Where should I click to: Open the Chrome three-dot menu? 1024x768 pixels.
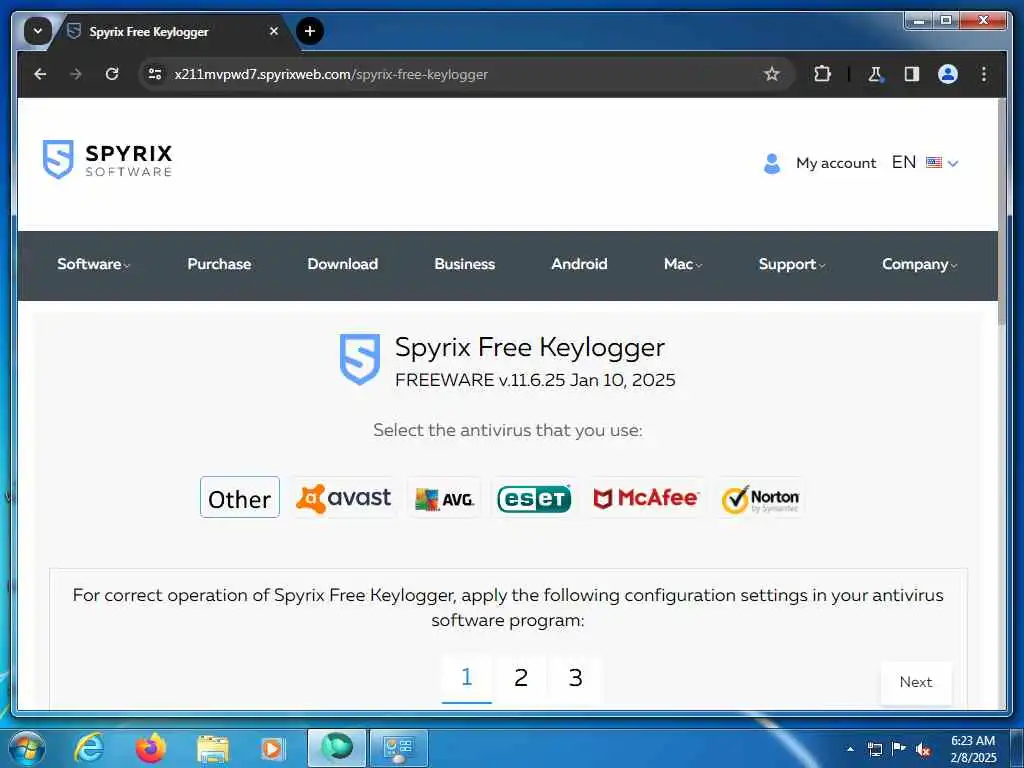[984, 74]
